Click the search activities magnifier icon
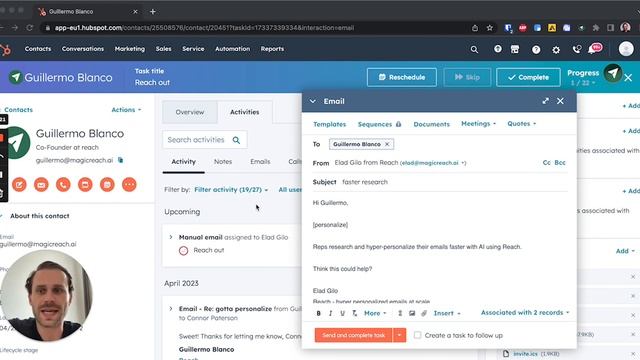 coord(236,140)
